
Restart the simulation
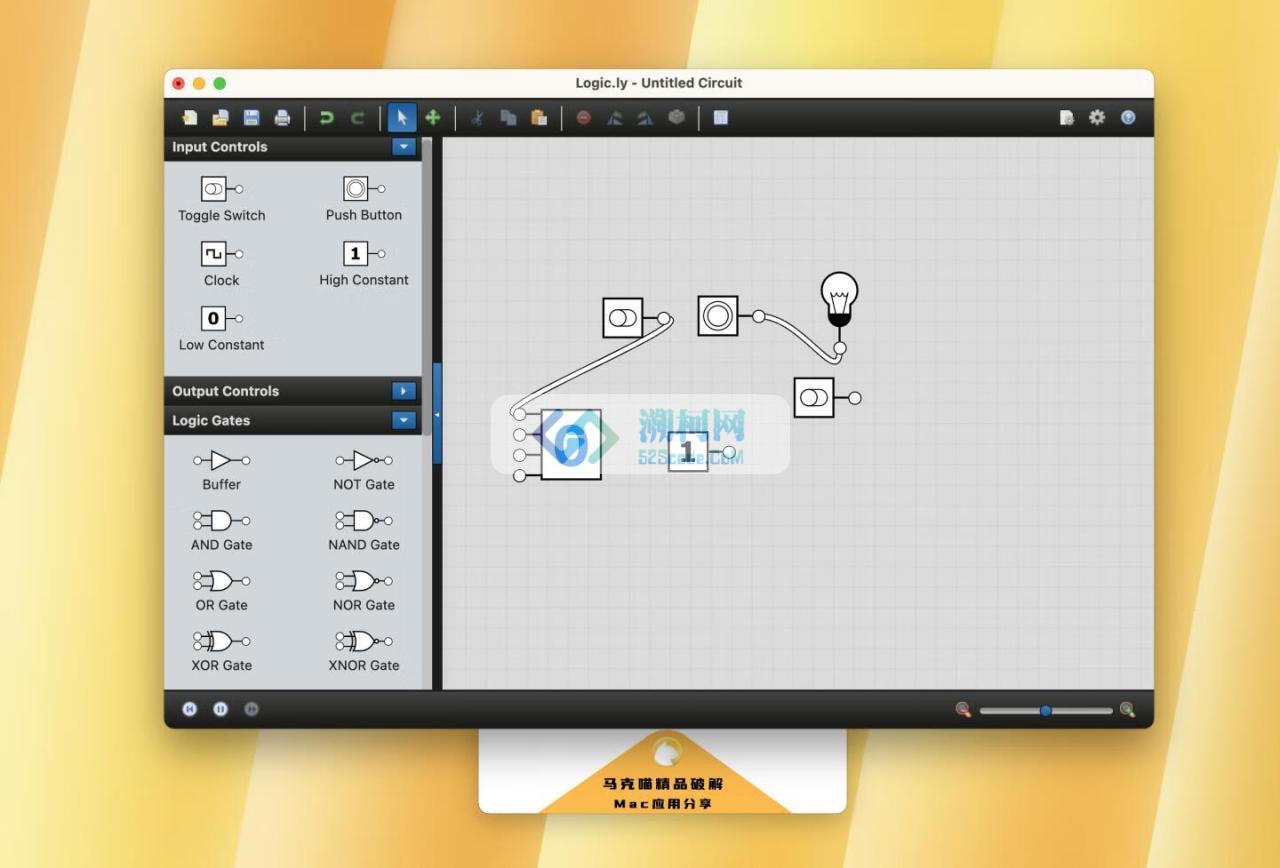[190, 709]
